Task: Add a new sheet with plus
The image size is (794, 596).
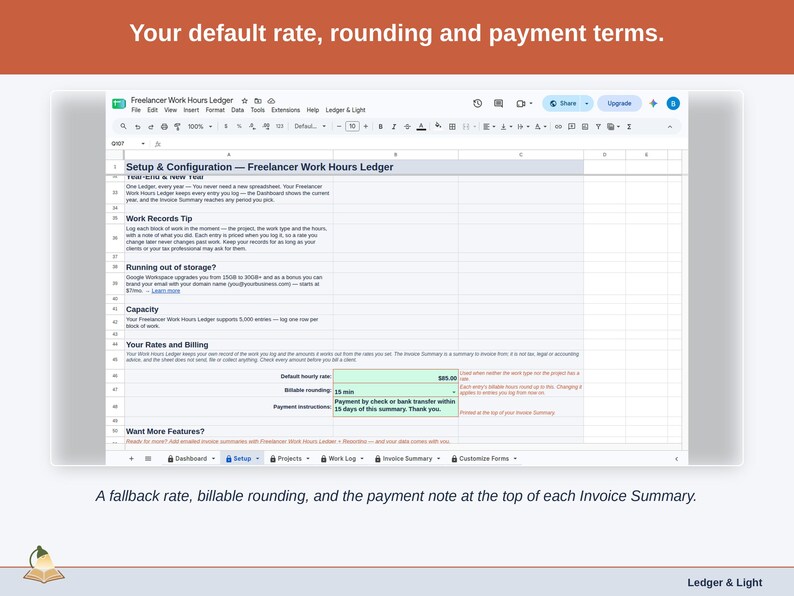Action: (x=131, y=458)
